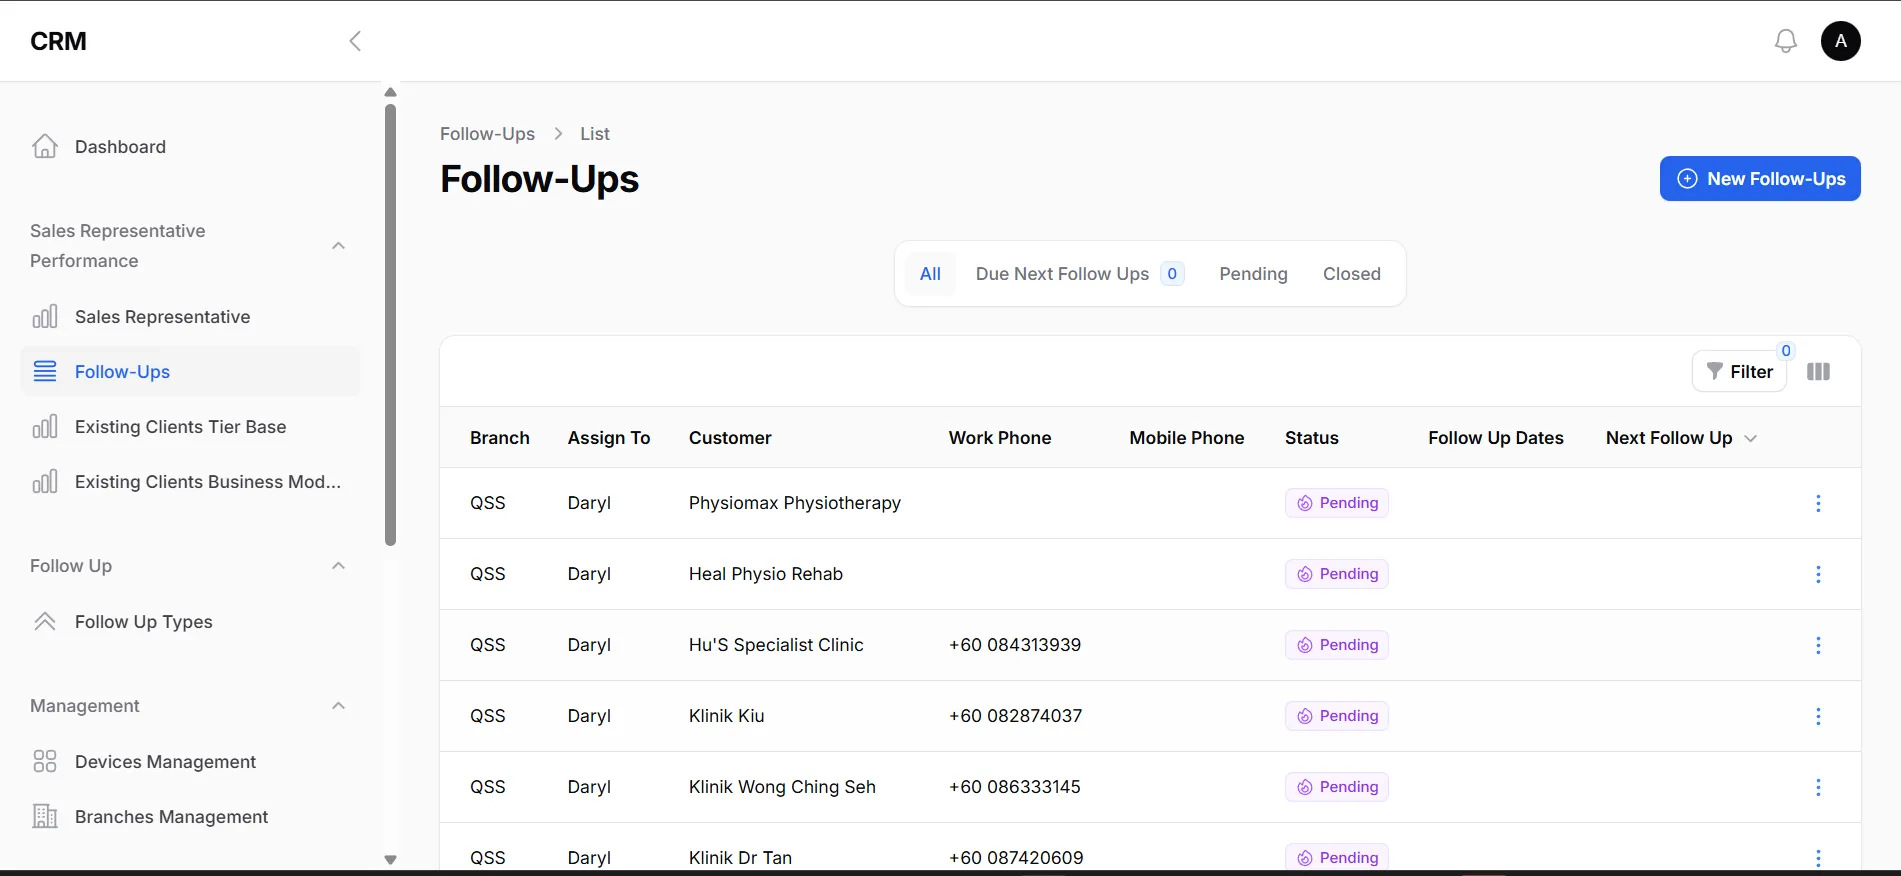Screen dimensions: 1901x876
Task: Click the CRM logo text
Action: 59,41
